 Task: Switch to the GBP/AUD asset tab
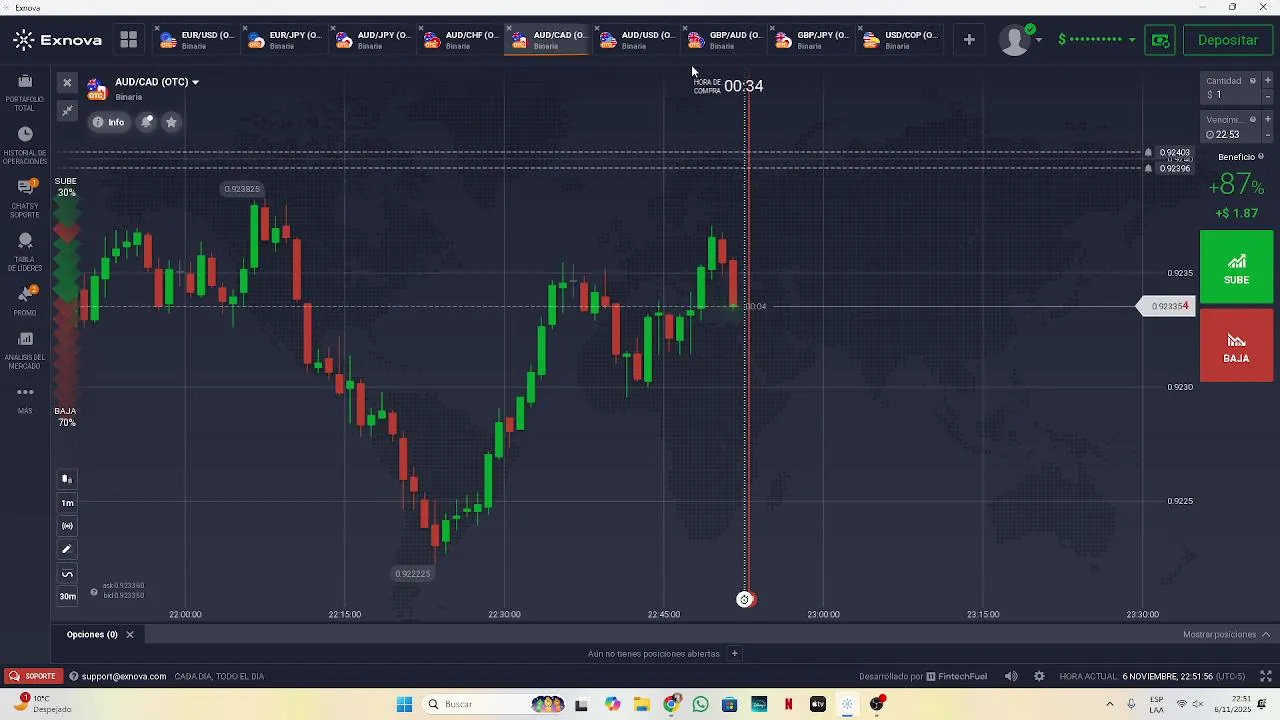[725, 40]
